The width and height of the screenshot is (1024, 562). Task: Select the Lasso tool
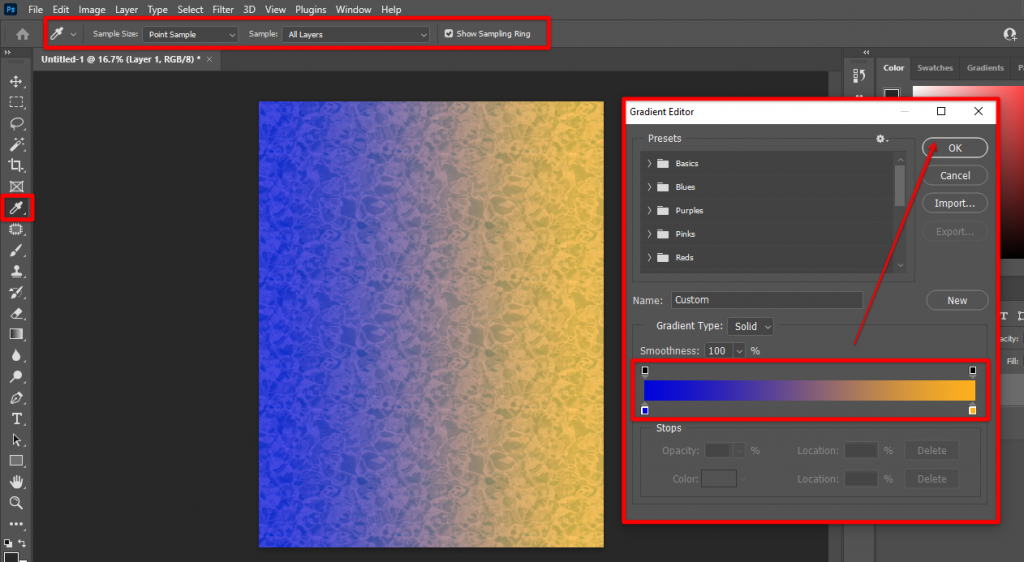coord(16,123)
